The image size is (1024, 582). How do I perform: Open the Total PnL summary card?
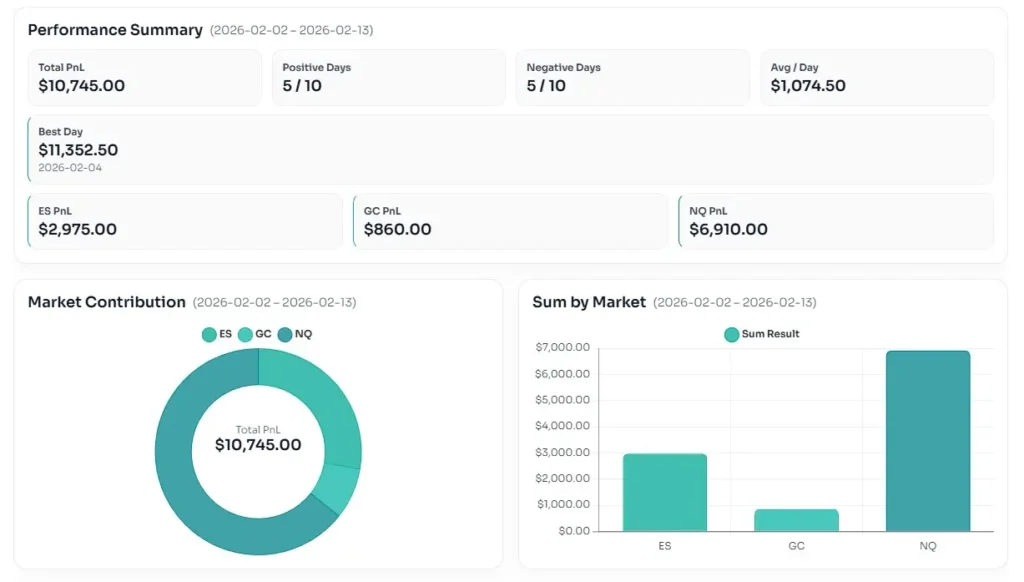[145, 78]
